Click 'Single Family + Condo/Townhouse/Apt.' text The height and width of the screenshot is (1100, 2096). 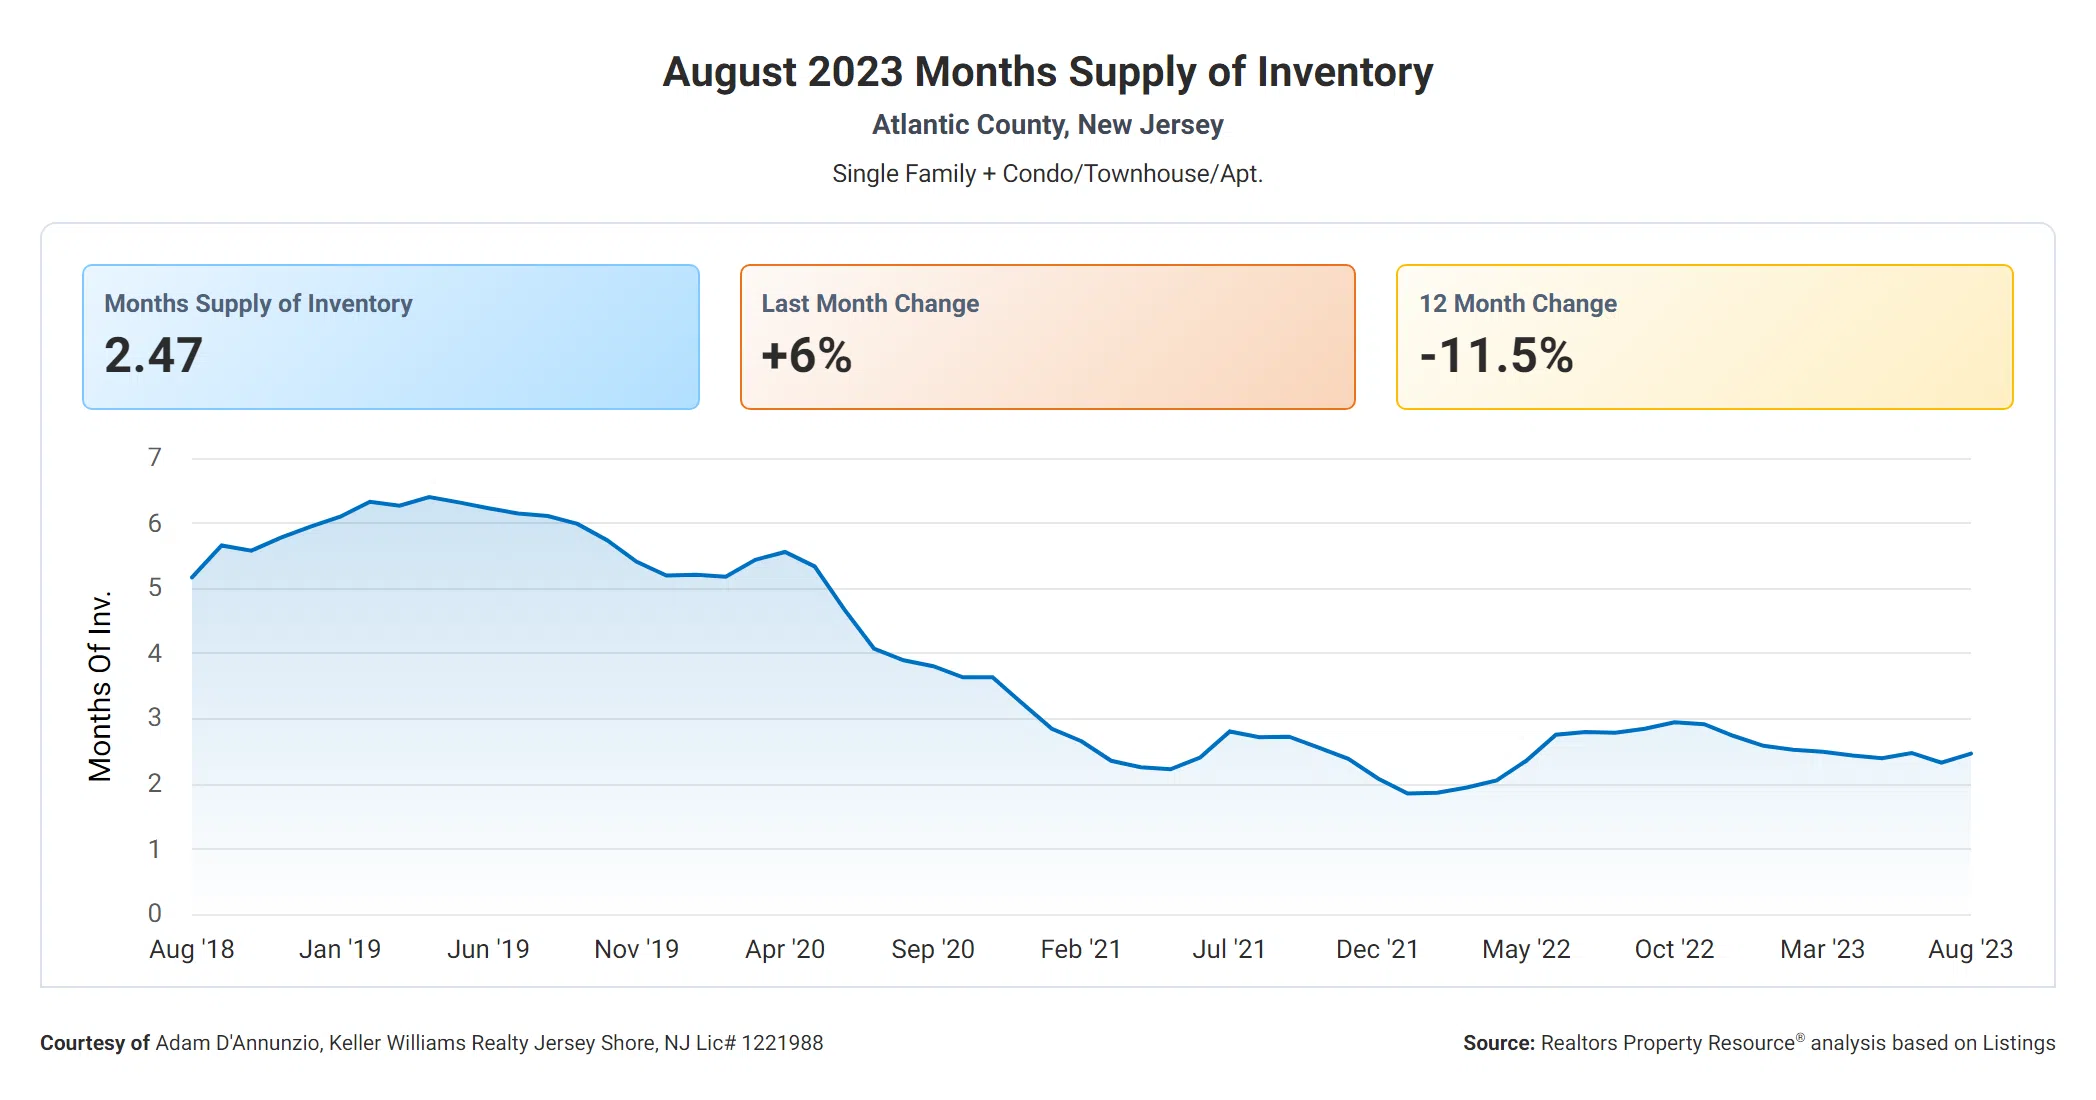click(x=1047, y=174)
